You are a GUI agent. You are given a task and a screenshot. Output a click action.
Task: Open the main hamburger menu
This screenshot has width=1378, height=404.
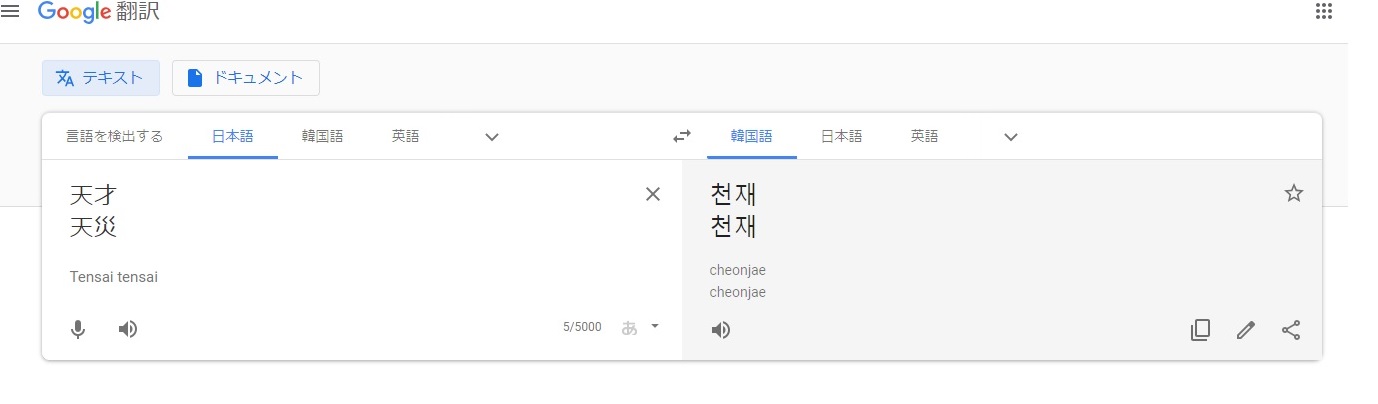click(10, 11)
